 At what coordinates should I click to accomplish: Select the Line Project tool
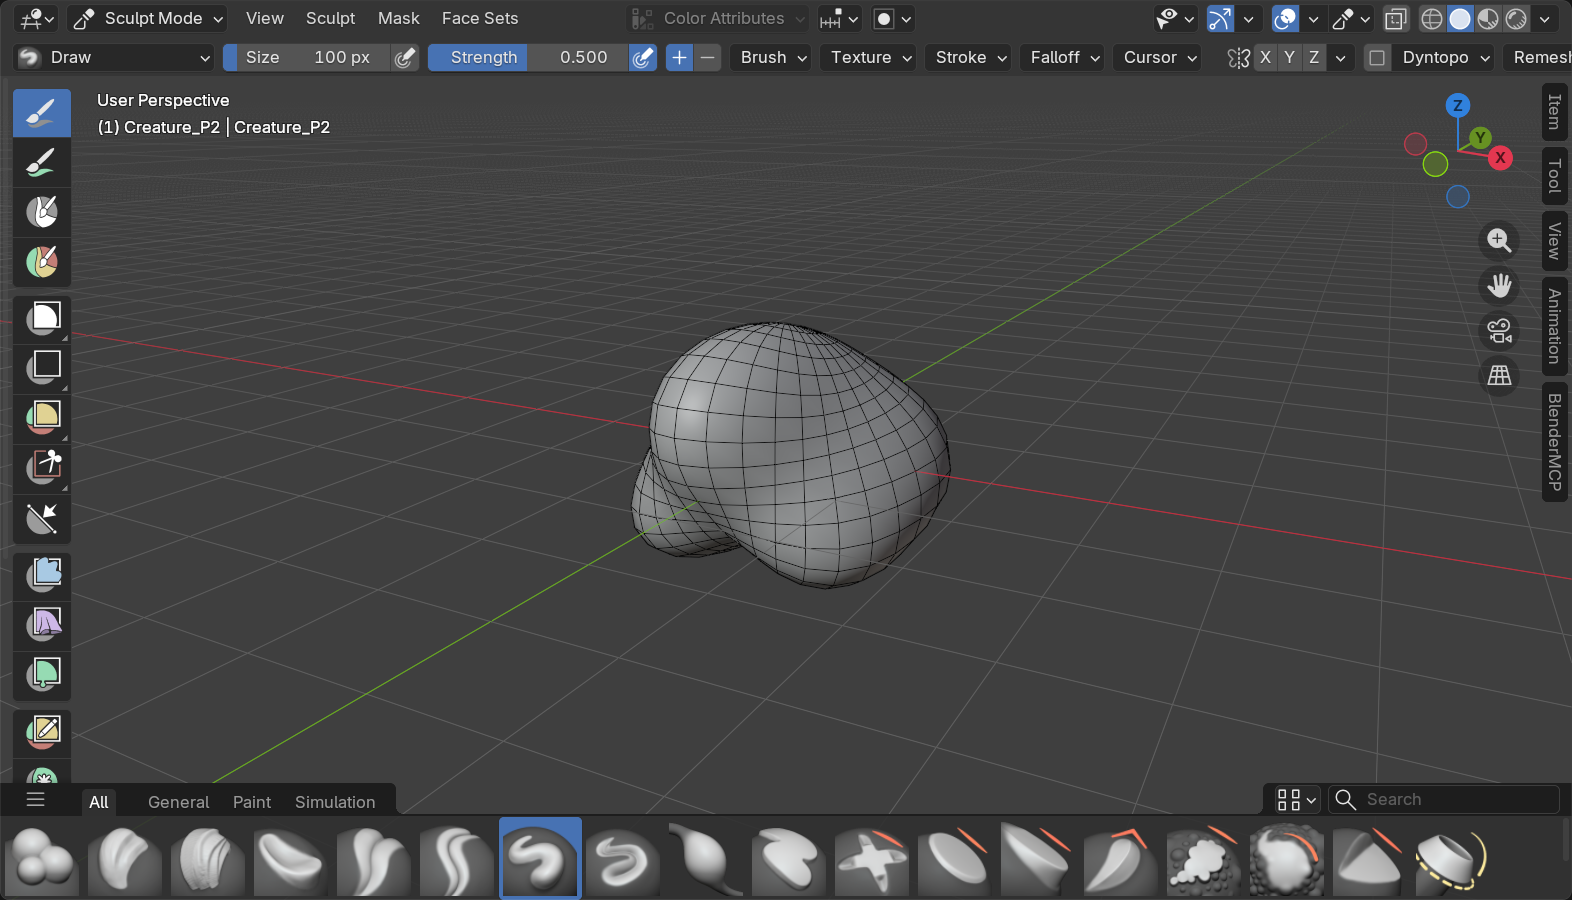(42, 518)
